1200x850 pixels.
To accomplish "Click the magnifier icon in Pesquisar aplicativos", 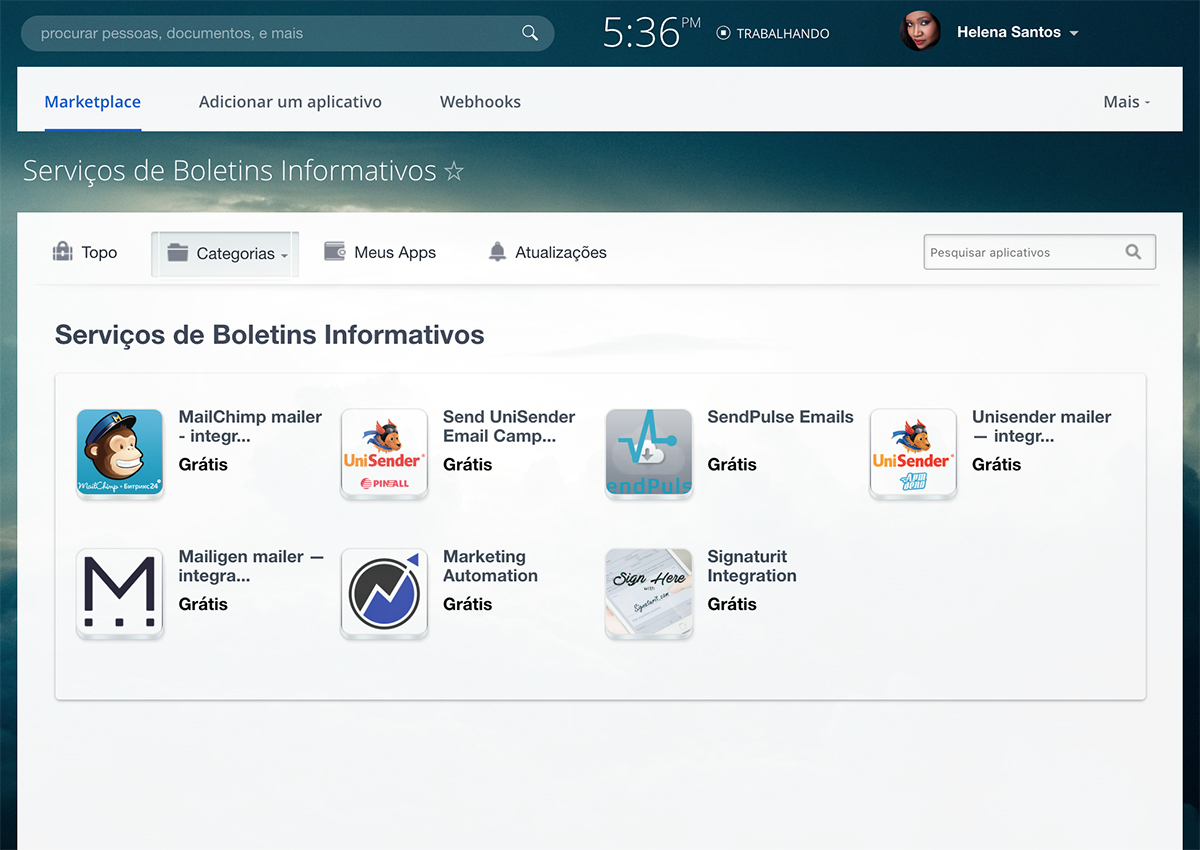I will click(1133, 252).
